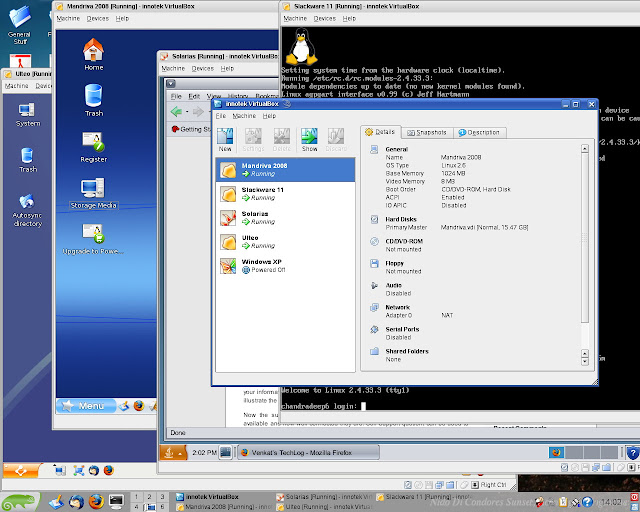Viewport: 640px width, 512px height.
Task: Switch to the Description tab
Action: click(479, 133)
